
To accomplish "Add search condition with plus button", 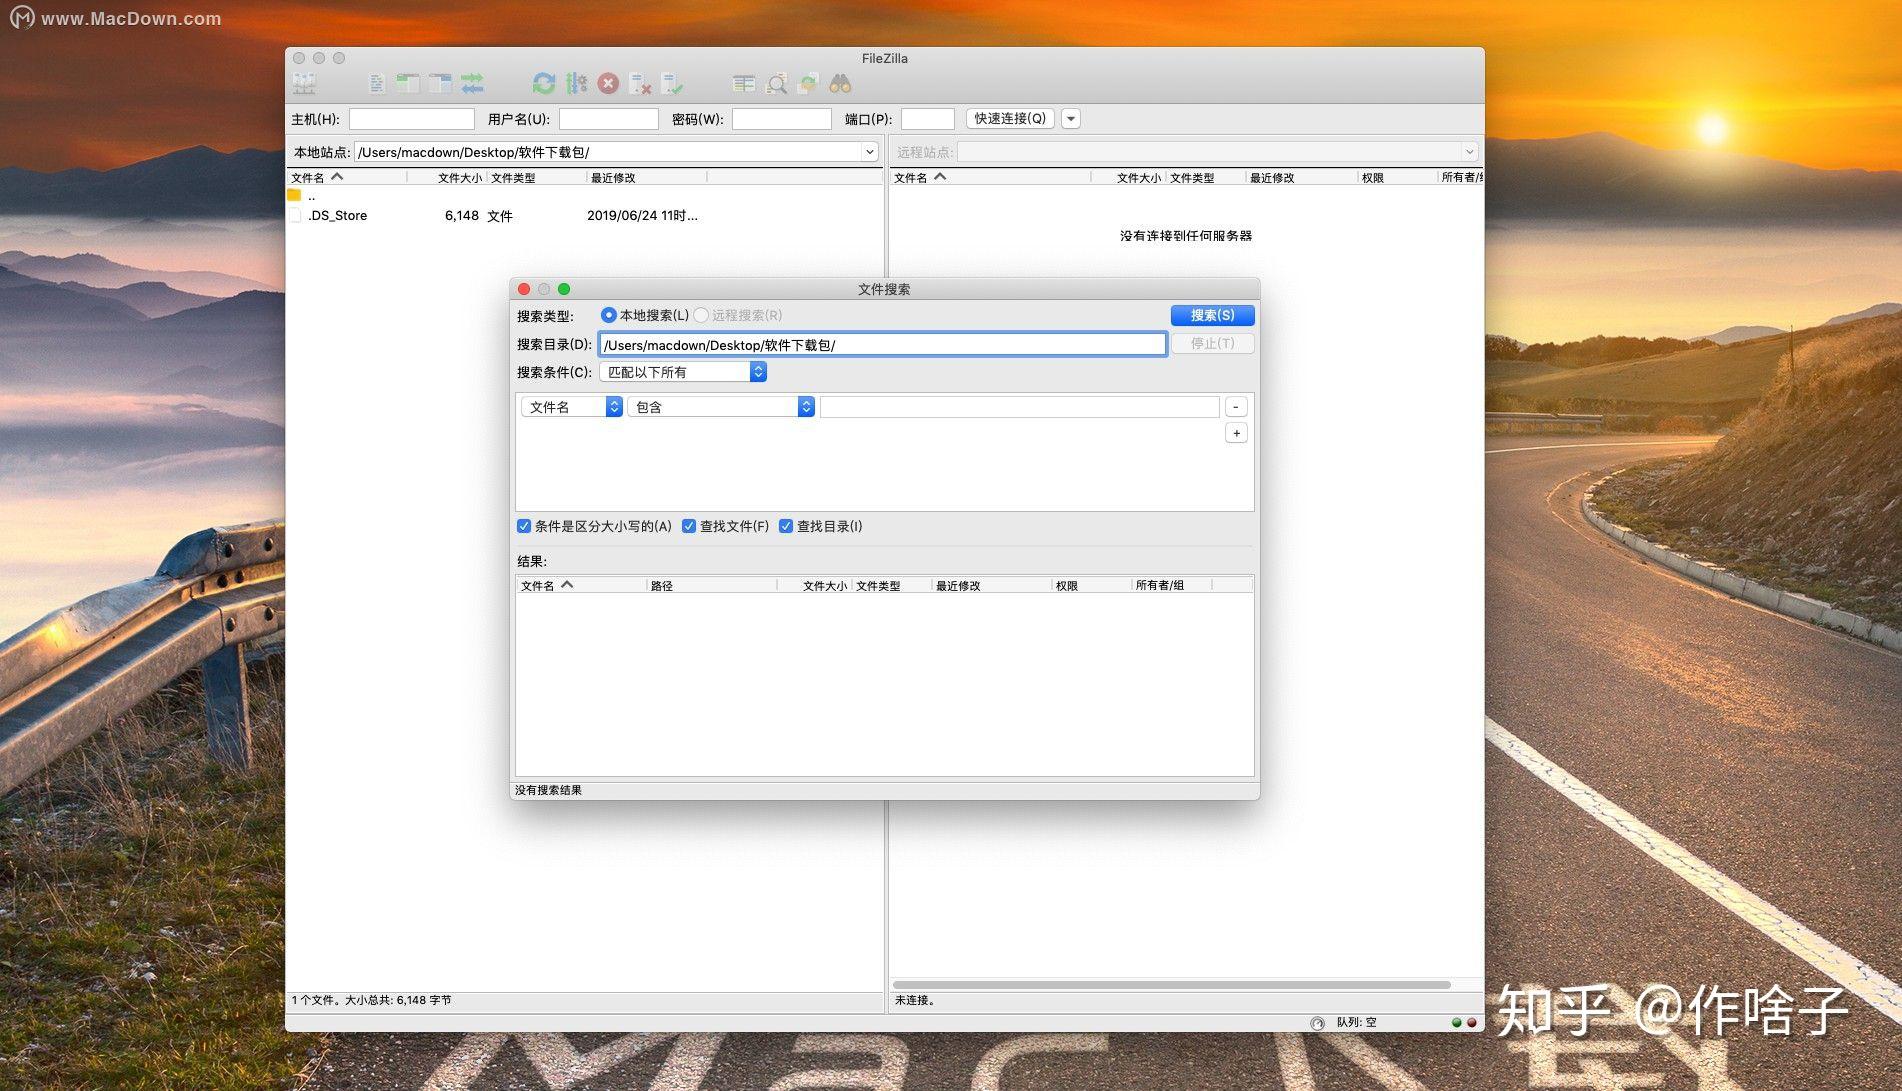I will click(1236, 433).
